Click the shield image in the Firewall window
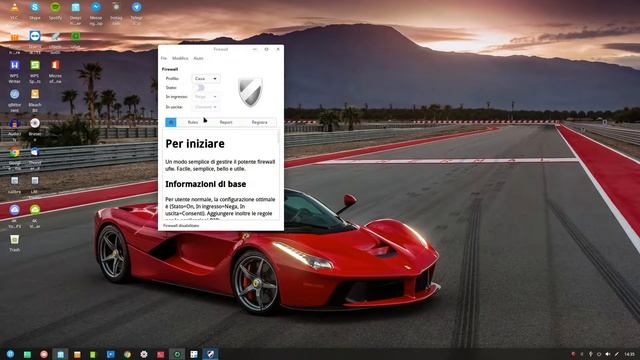 click(250, 92)
